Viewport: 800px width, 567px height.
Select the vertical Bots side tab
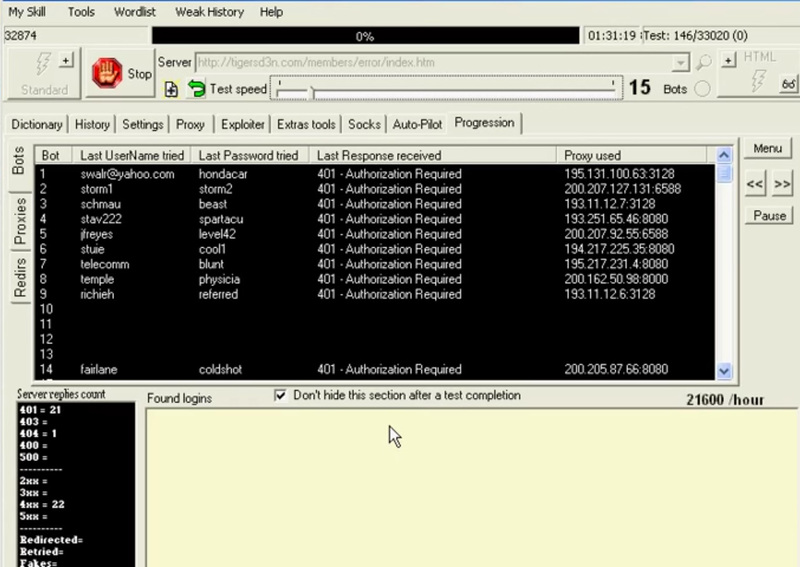tap(19, 161)
